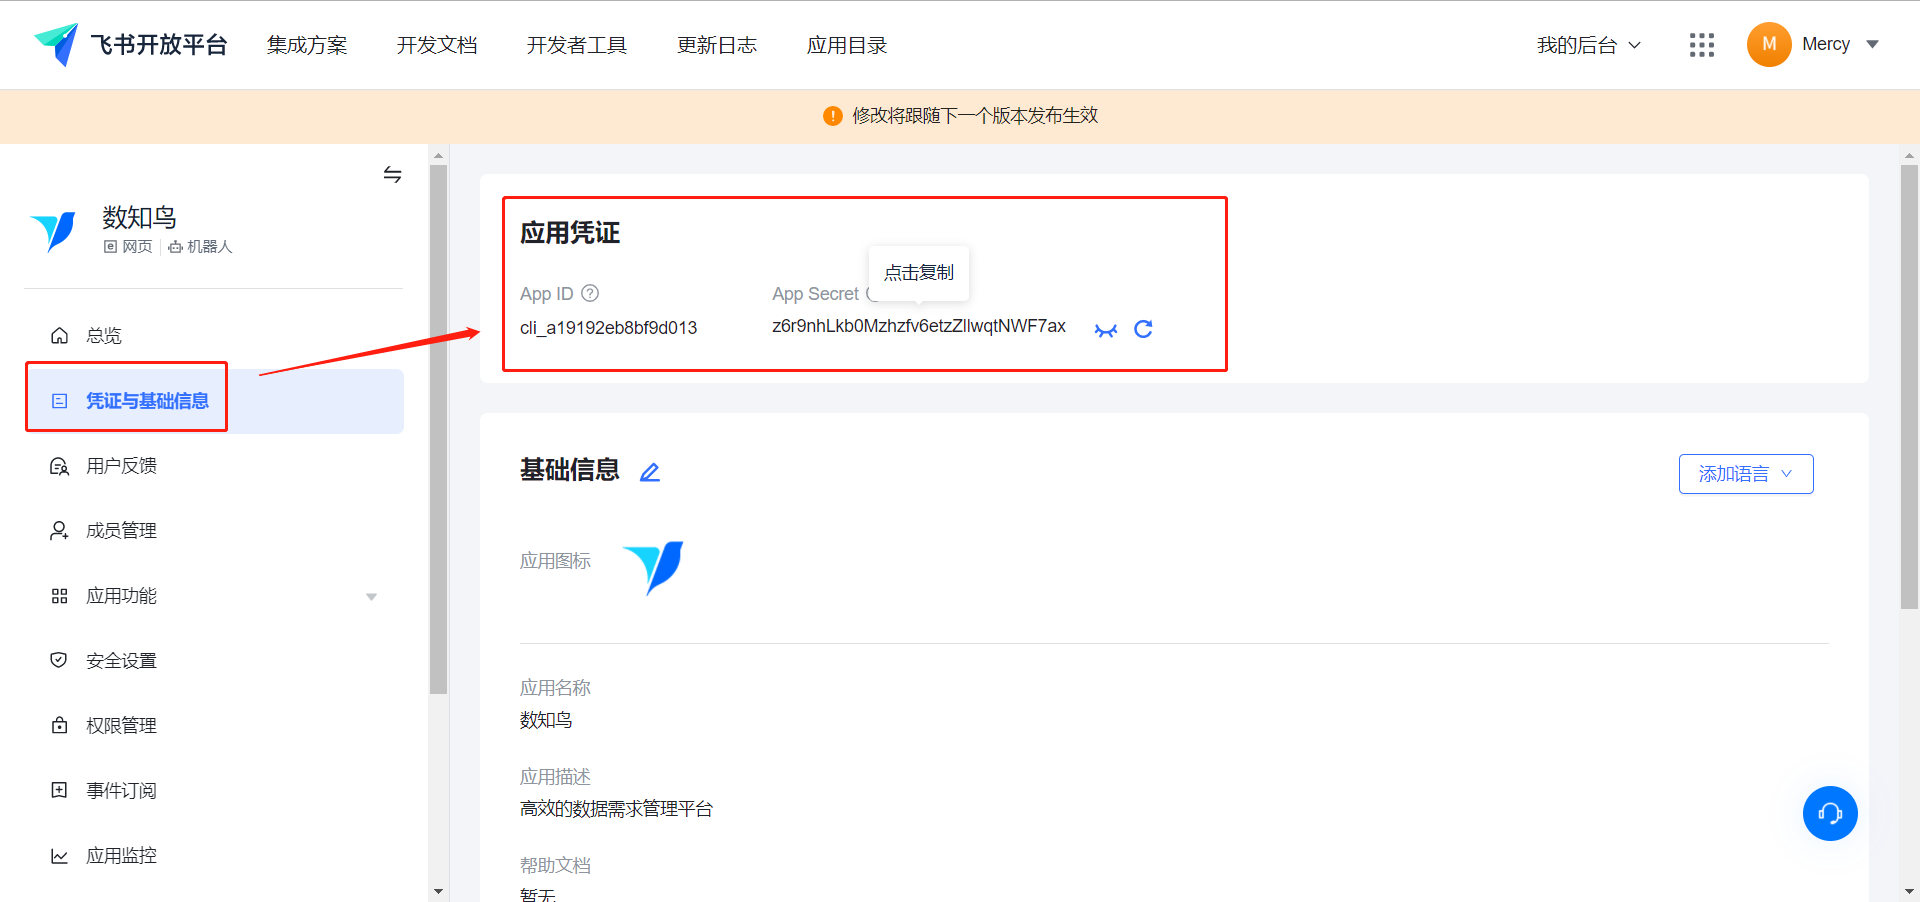Click the 总览 home icon
The height and width of the screenshot is (902, 1920).
click(60, 335)
